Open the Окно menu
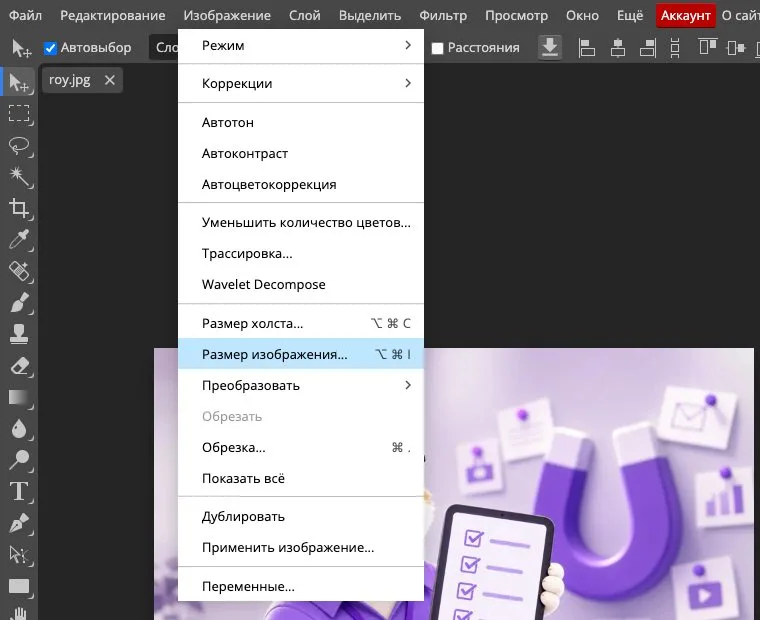 click(x=582, y=16)
